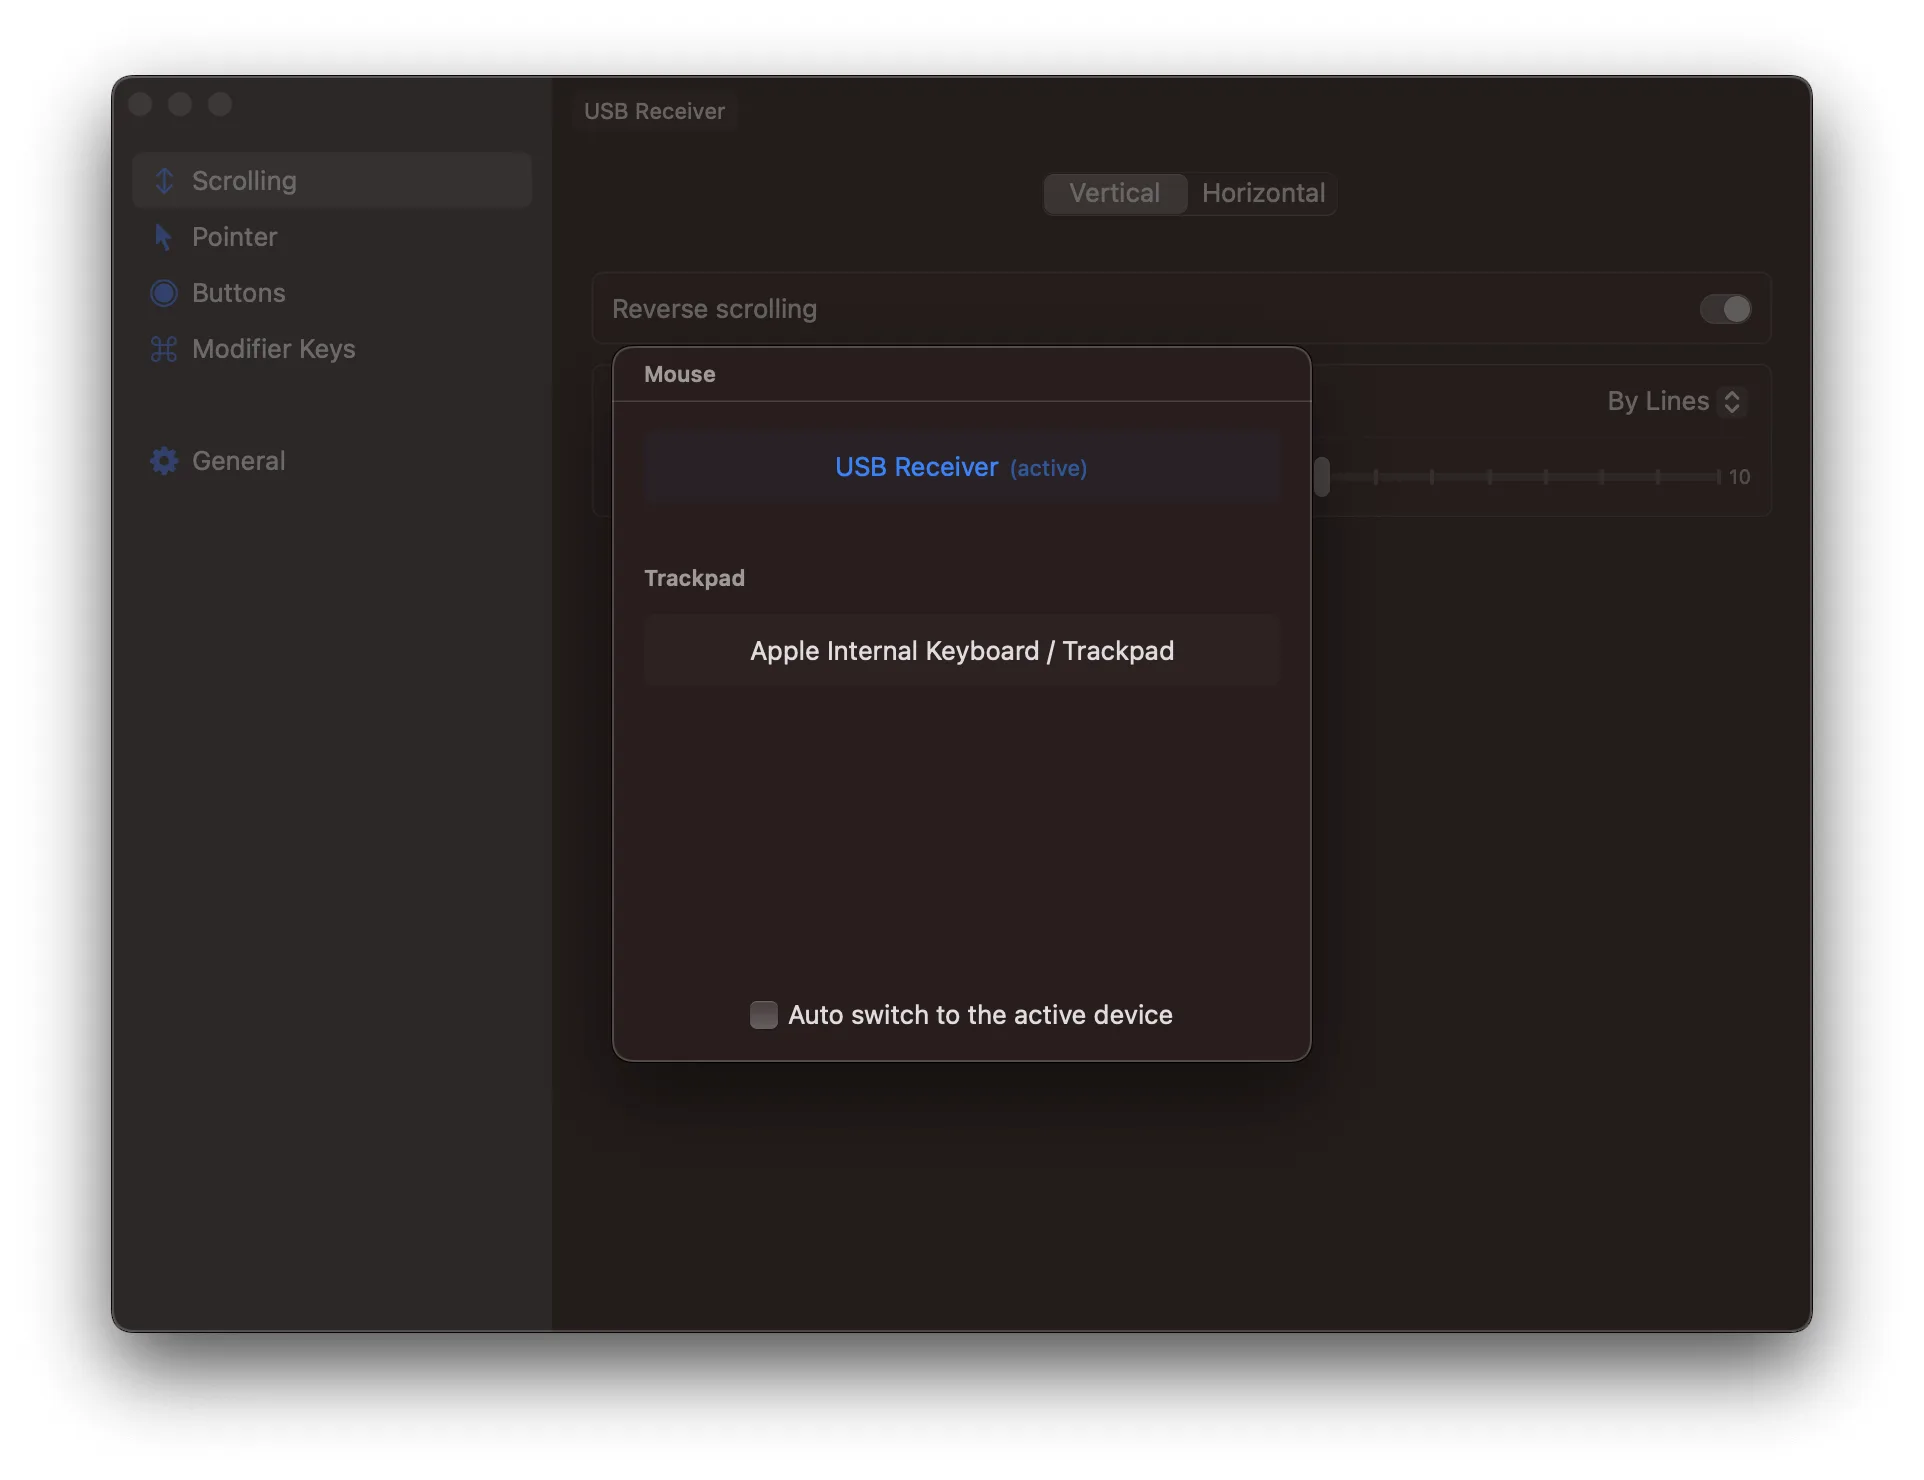The height and width of the screenshot is (1480, 1924).
Task: Open the Scrolling settings section
Action: coord(332,181)
